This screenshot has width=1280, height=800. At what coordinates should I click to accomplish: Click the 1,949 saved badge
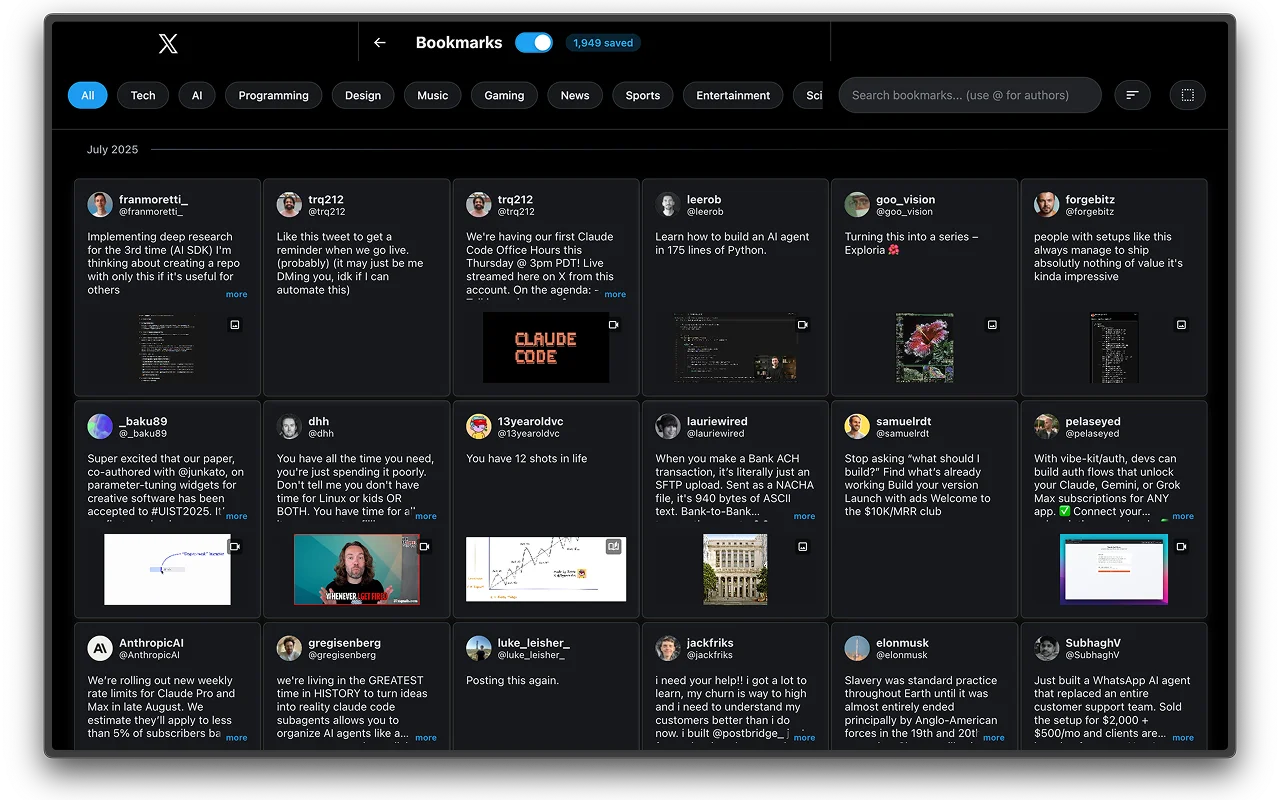tap(603, 43)
